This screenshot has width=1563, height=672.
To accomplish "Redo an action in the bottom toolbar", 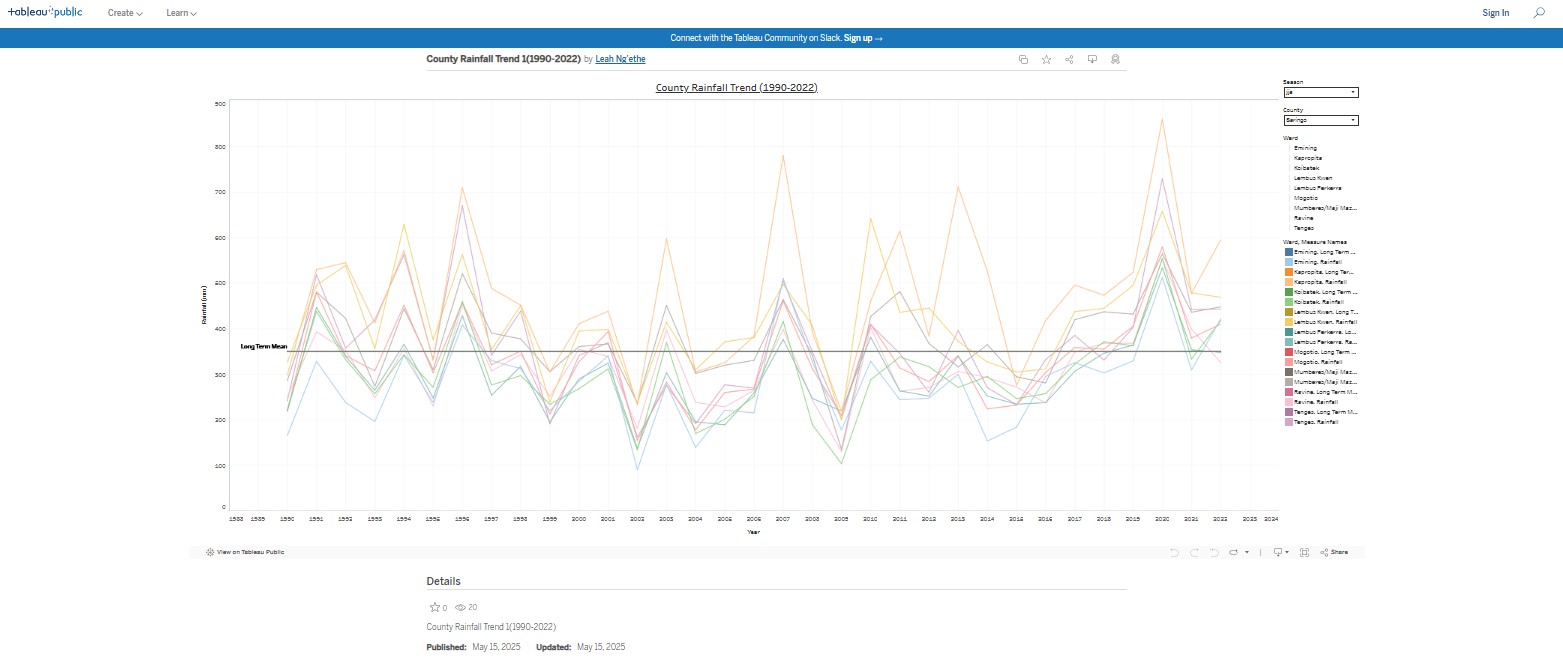I will pyautogui.click(x=1194, y=551).
